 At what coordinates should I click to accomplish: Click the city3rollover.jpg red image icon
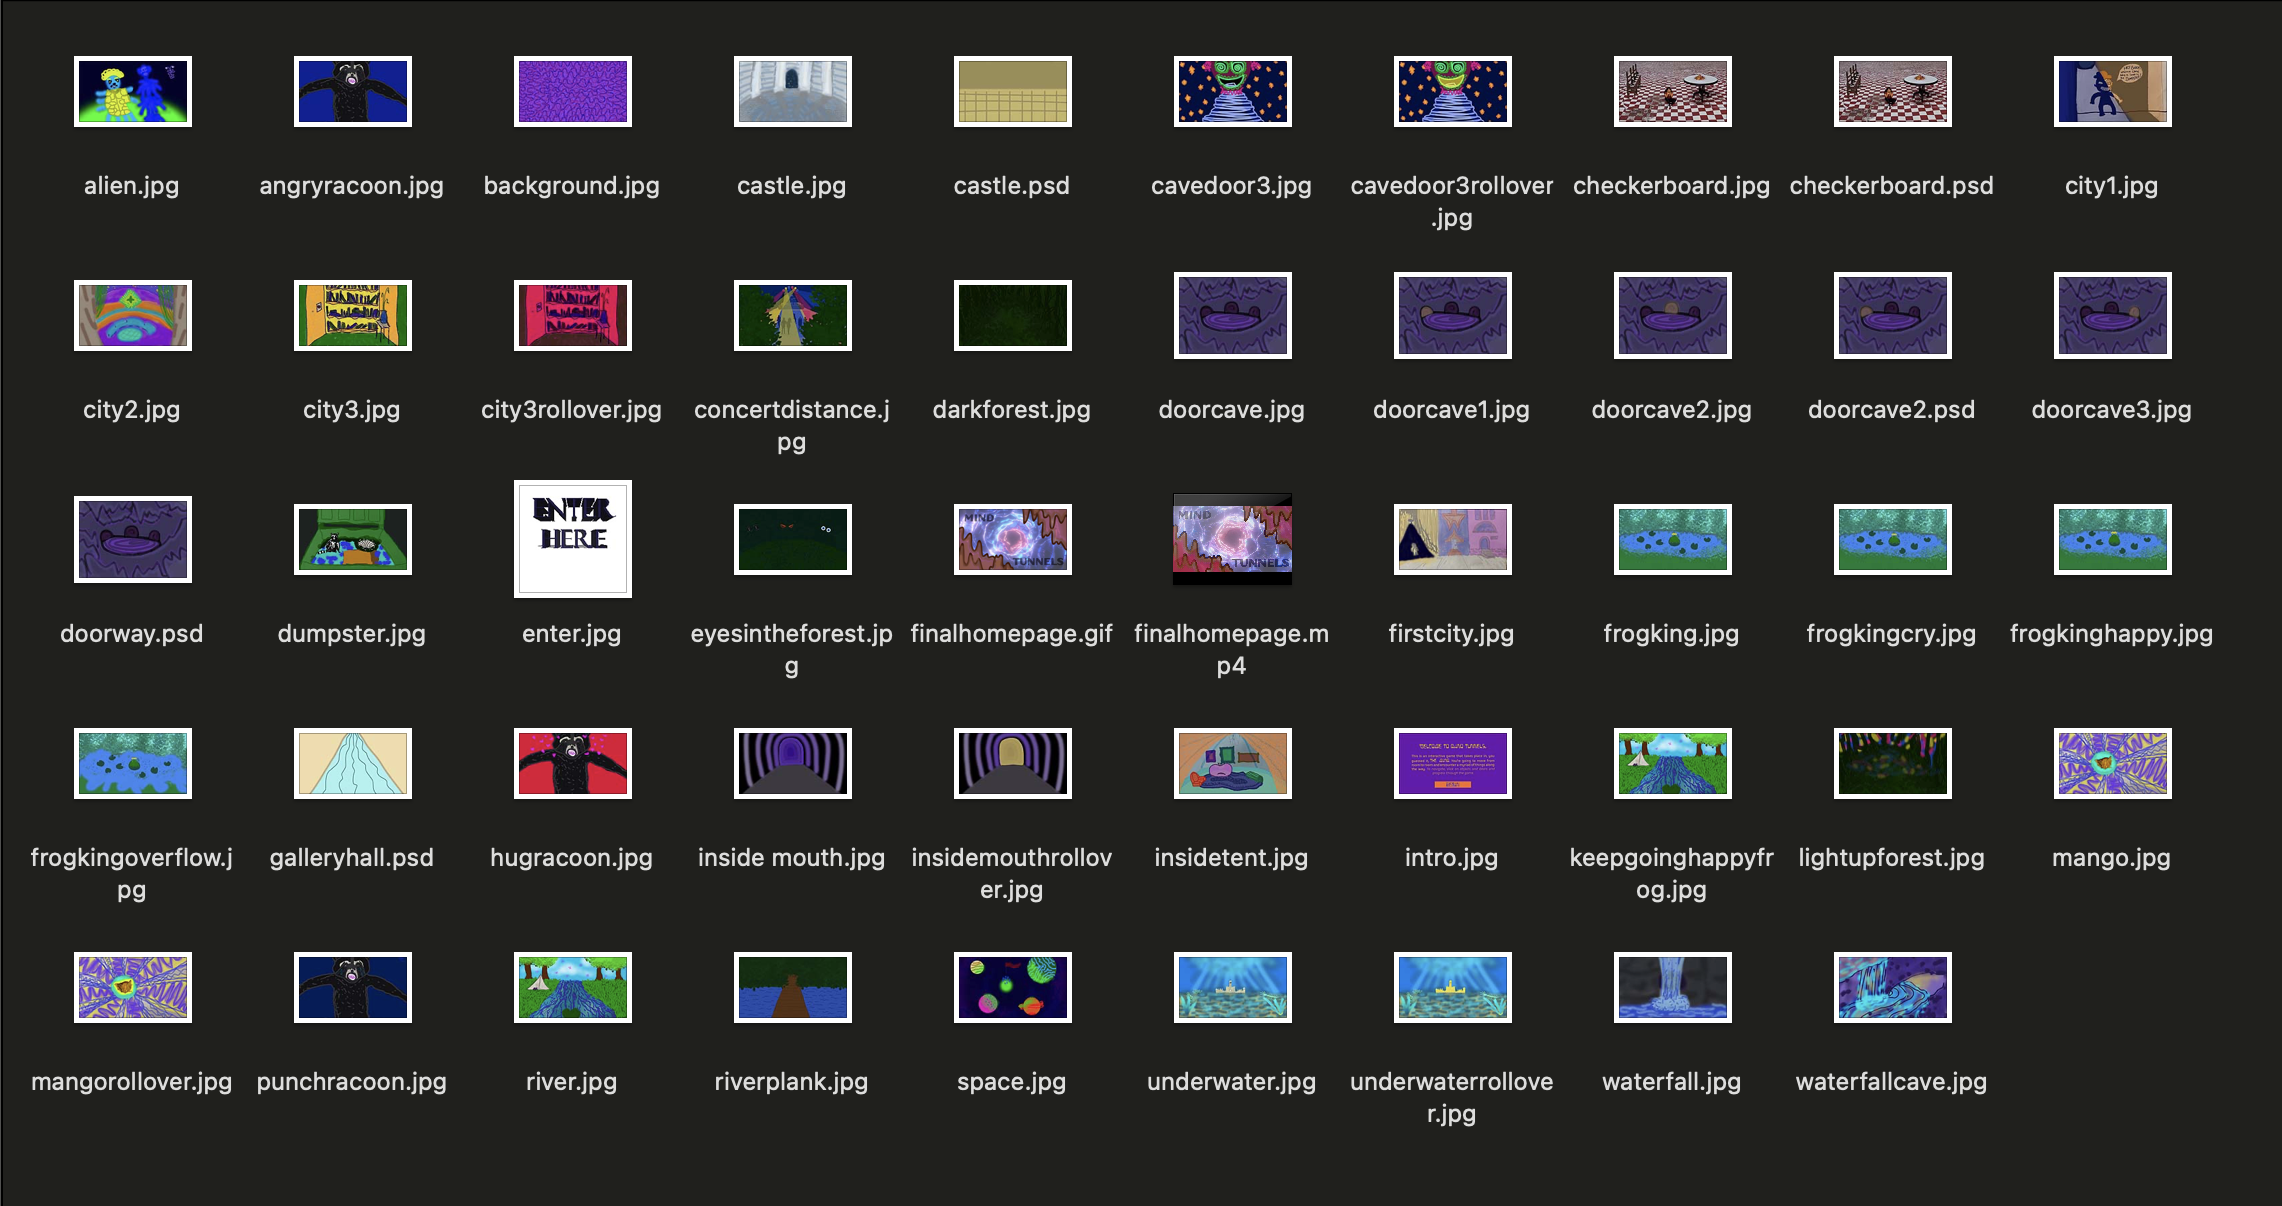click(572, 315)
